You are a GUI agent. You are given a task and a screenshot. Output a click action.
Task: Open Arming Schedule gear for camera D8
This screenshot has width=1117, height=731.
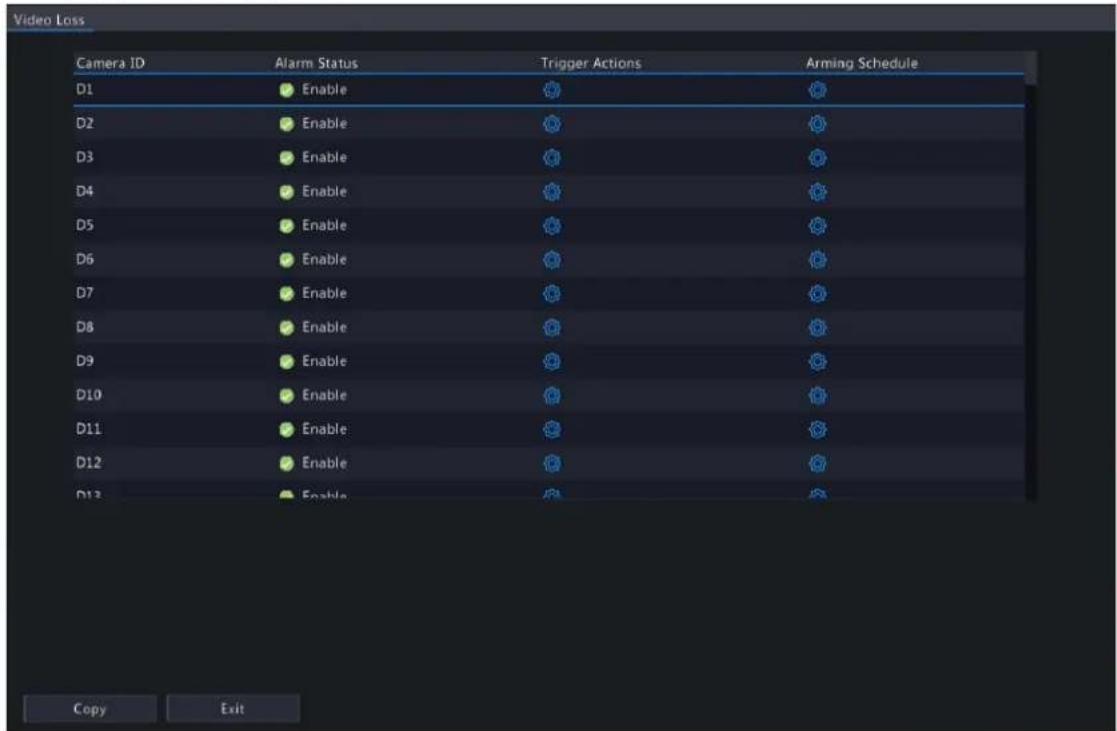click(818, 328)
